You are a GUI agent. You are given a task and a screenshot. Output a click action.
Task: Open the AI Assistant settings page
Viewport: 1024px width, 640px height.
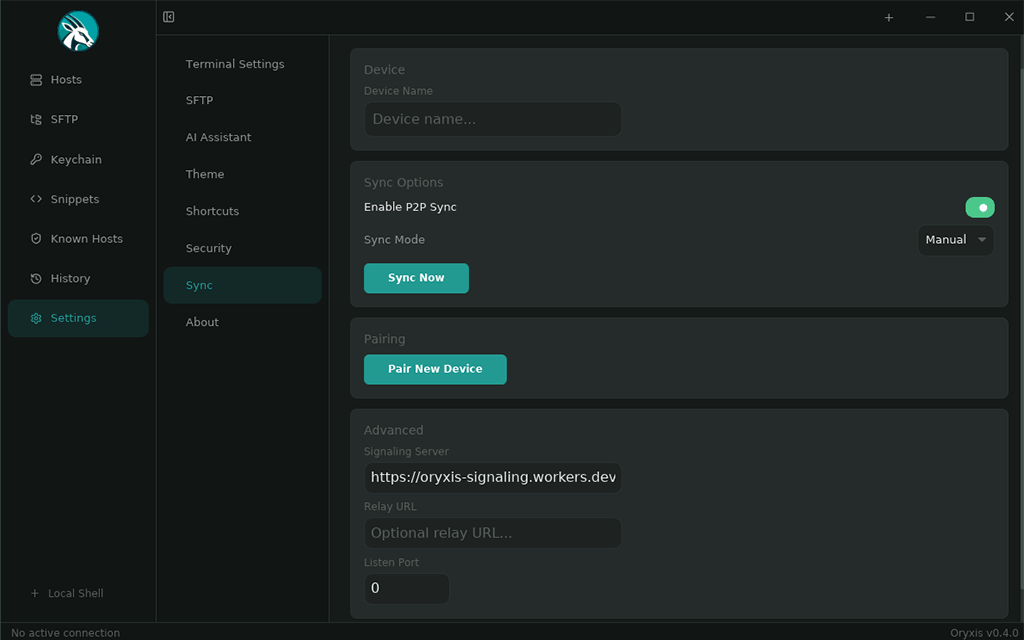coord(217,137)
